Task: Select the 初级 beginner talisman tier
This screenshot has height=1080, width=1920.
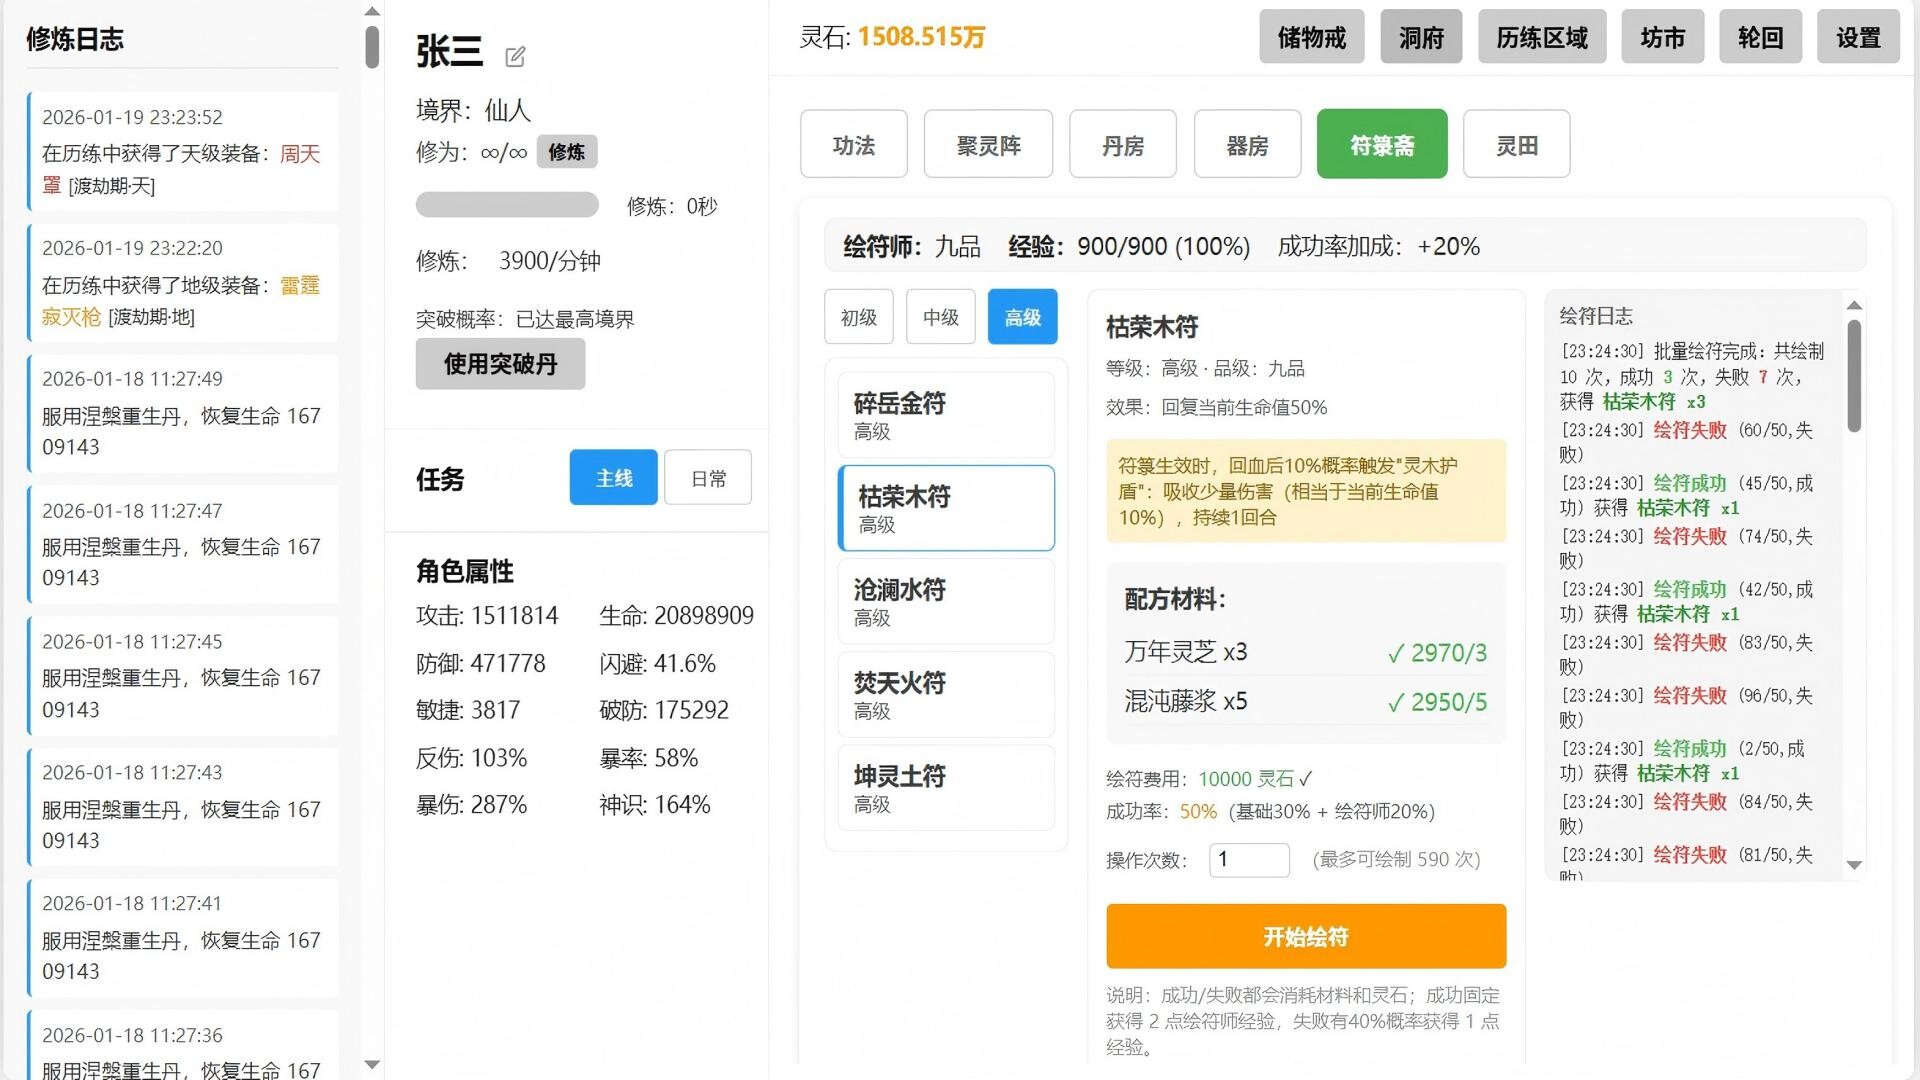Action: [x=857, y=316]
